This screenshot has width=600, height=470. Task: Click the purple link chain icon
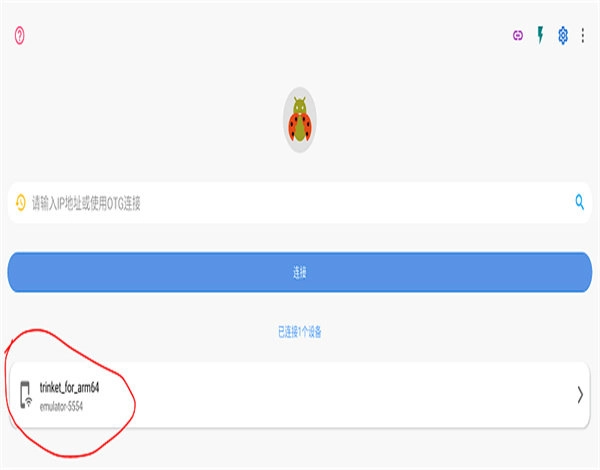(518, 36)
